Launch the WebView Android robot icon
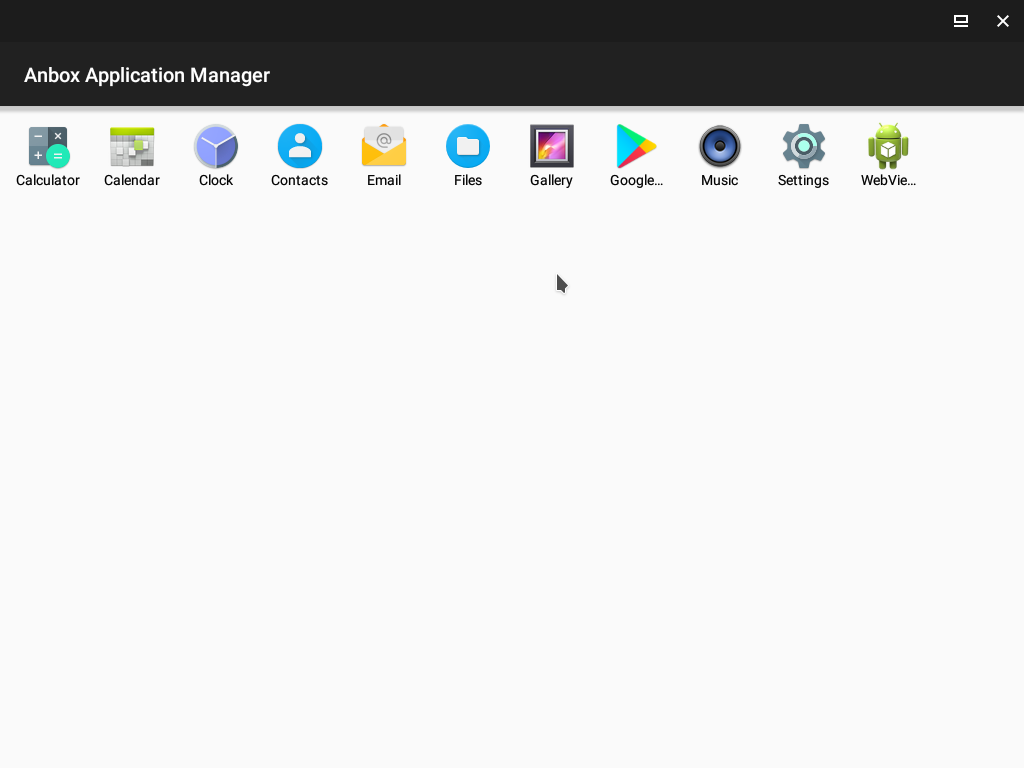Image resolution: width=1024 pixels, height=768 pixels. click(888, 147)
